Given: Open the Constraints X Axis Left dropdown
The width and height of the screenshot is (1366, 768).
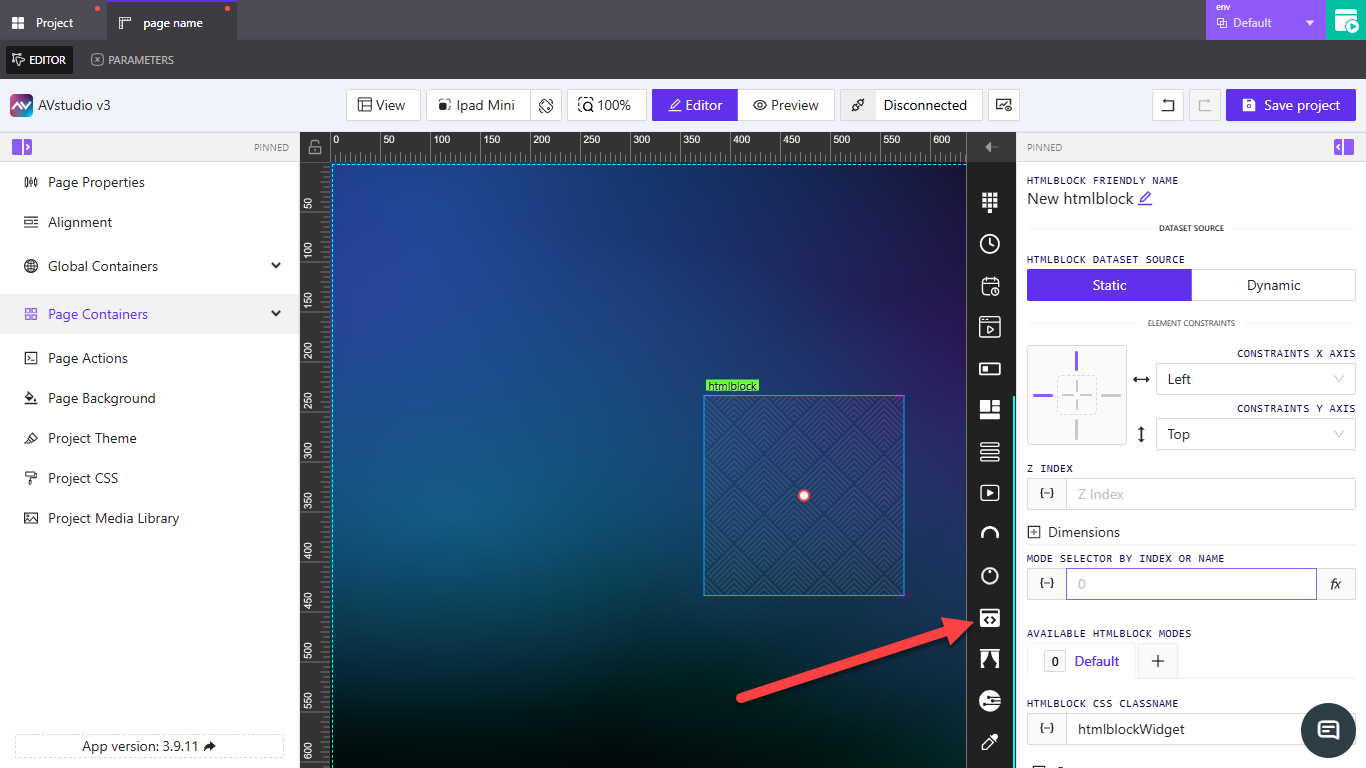Looking at the screenshot, I should 1255,379.
